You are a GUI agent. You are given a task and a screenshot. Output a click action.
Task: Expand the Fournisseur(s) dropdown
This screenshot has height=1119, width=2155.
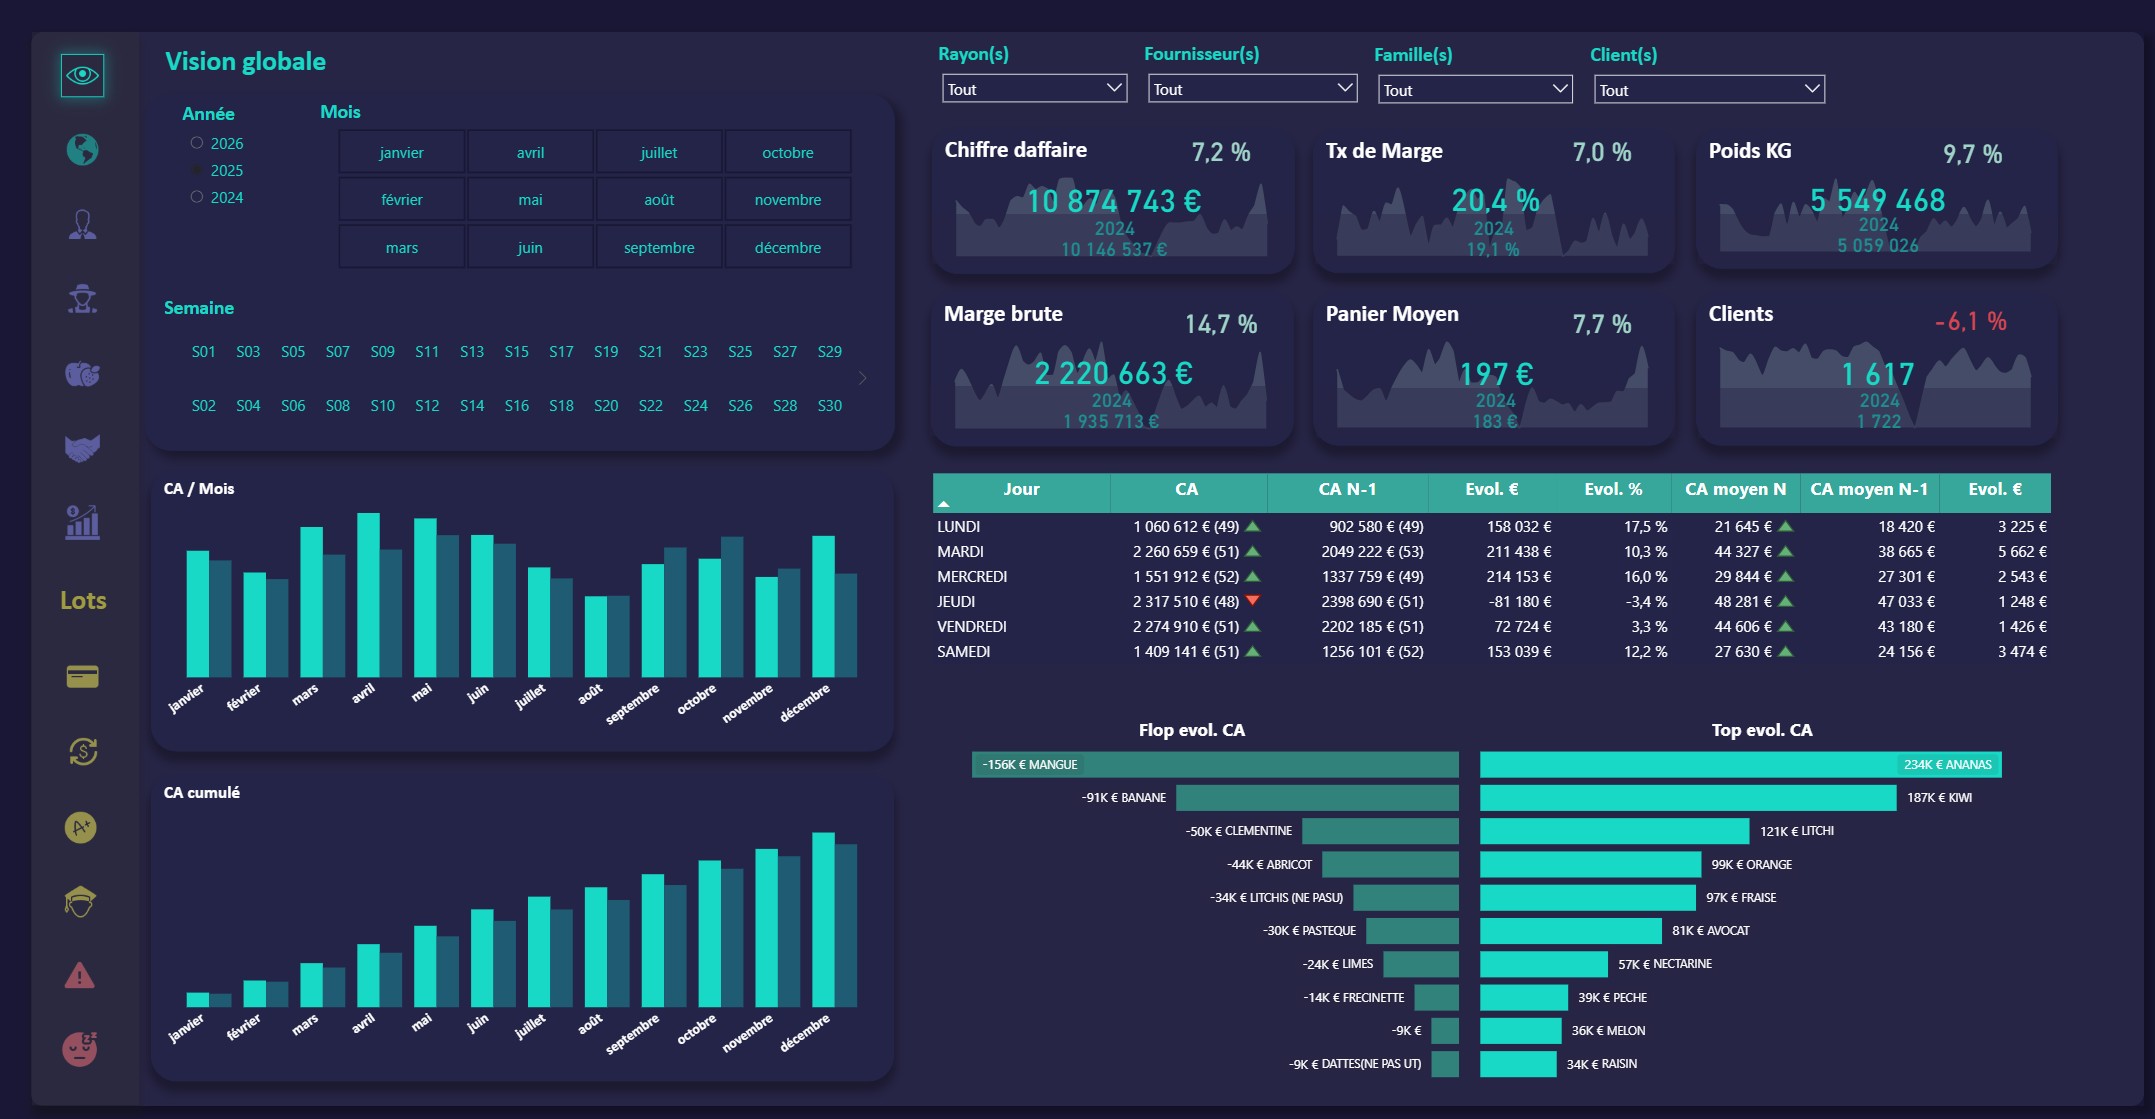(x=1251, y=89)
